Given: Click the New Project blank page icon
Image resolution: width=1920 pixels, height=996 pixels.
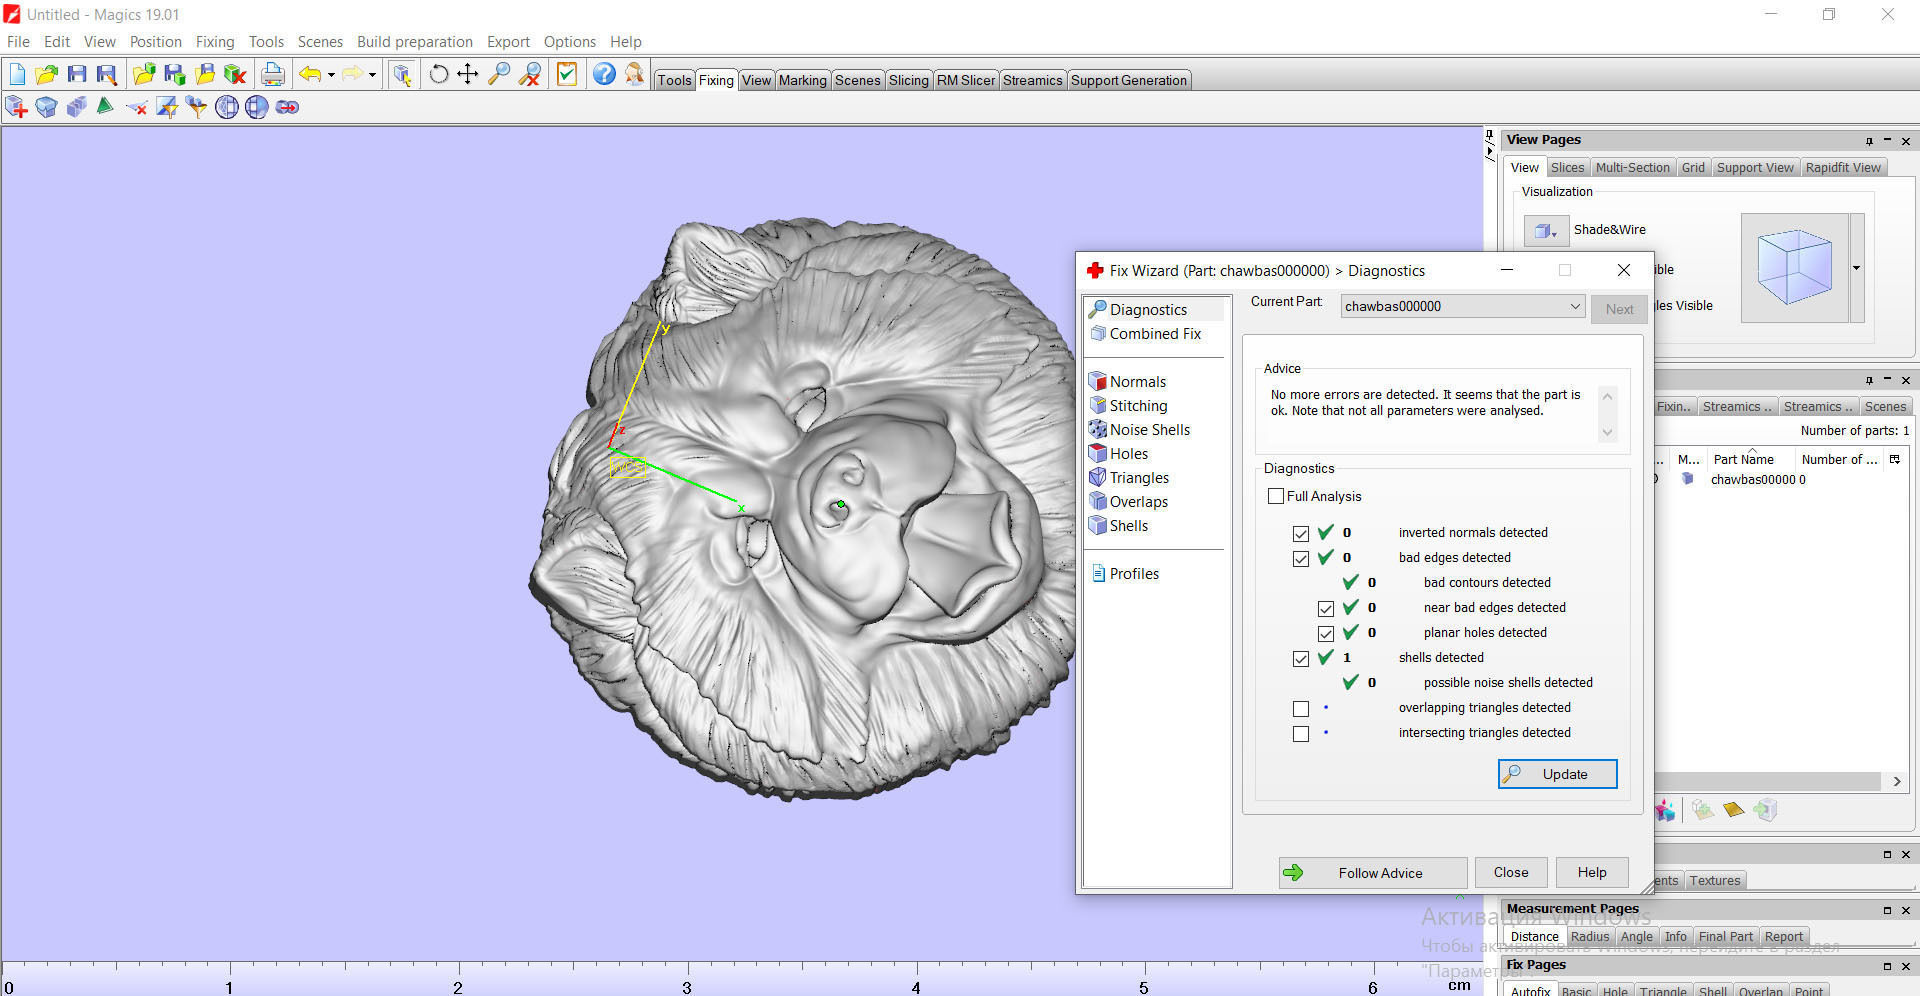Looking at the screenshot, I should click(x=17, y=74).
